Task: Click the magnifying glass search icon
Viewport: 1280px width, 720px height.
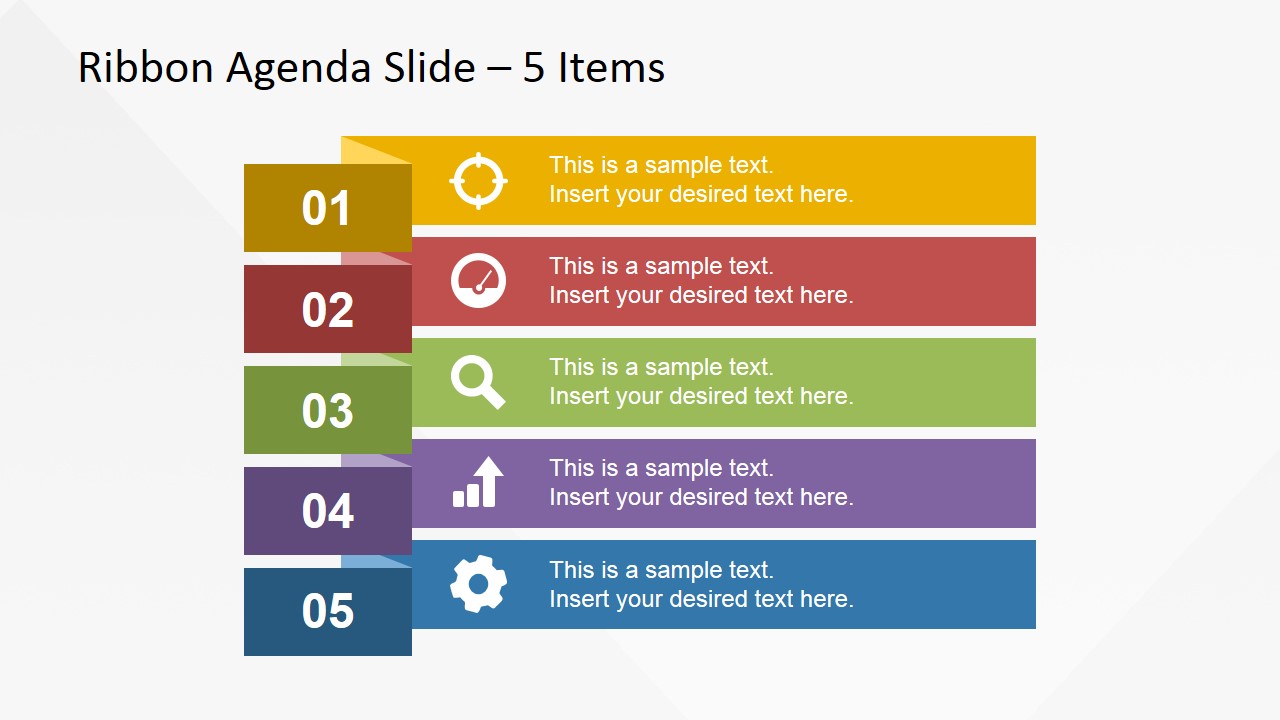Action: tap(477, 383)
